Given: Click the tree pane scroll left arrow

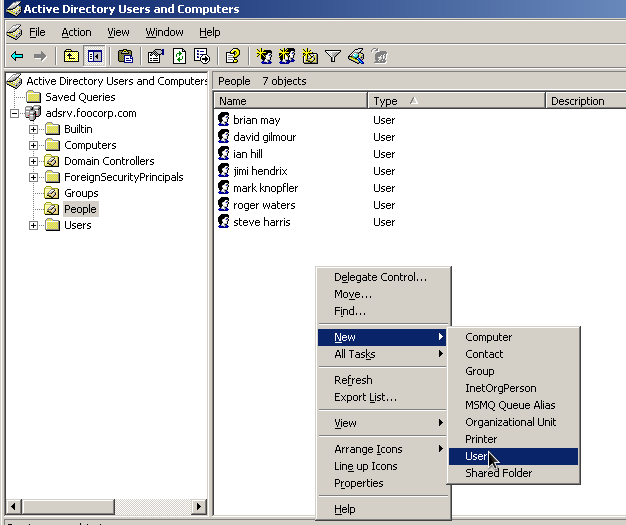Looking at the screenshot, I should (14, 507).
